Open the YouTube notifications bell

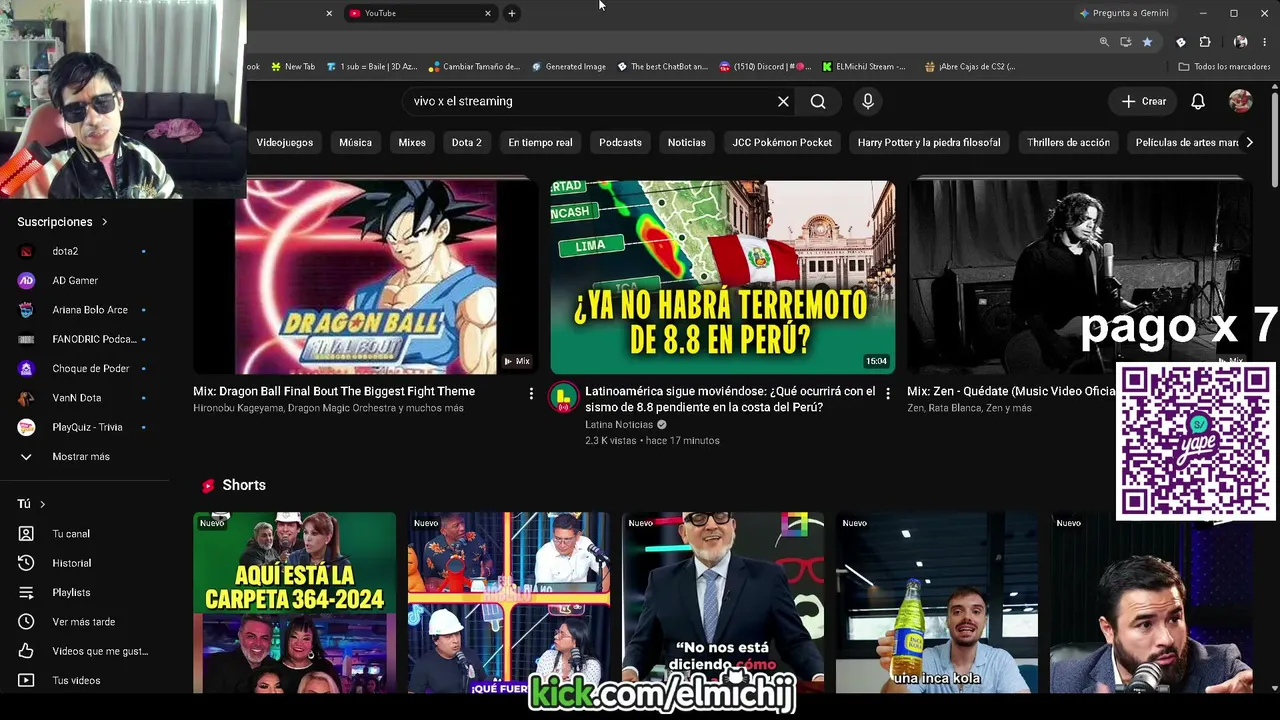[1198, 101]
